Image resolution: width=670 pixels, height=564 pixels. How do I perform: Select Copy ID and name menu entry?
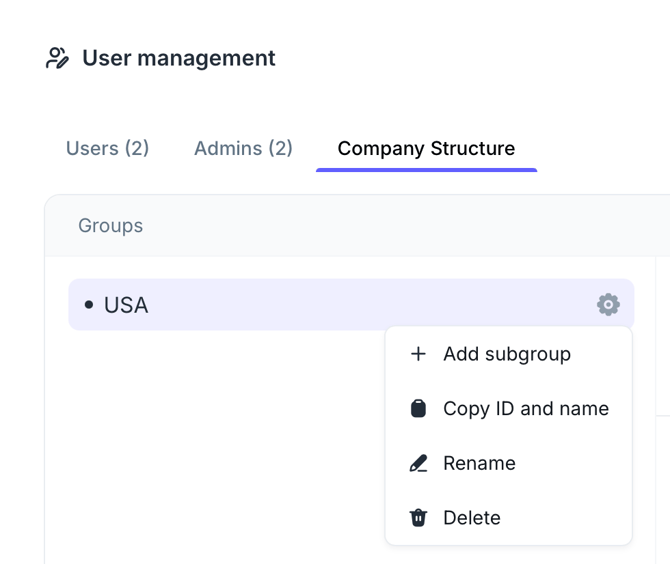(525, 408)
